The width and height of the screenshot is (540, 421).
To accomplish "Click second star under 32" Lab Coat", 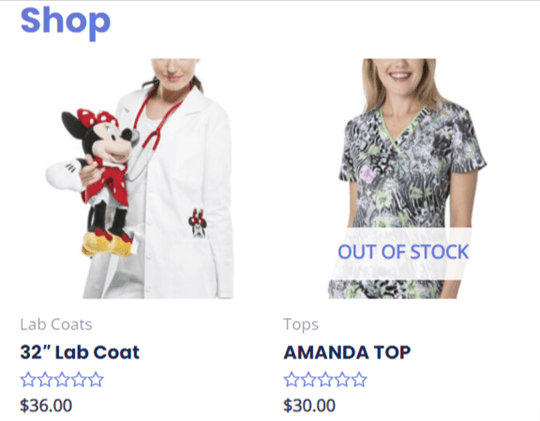I will pos(45,379).
